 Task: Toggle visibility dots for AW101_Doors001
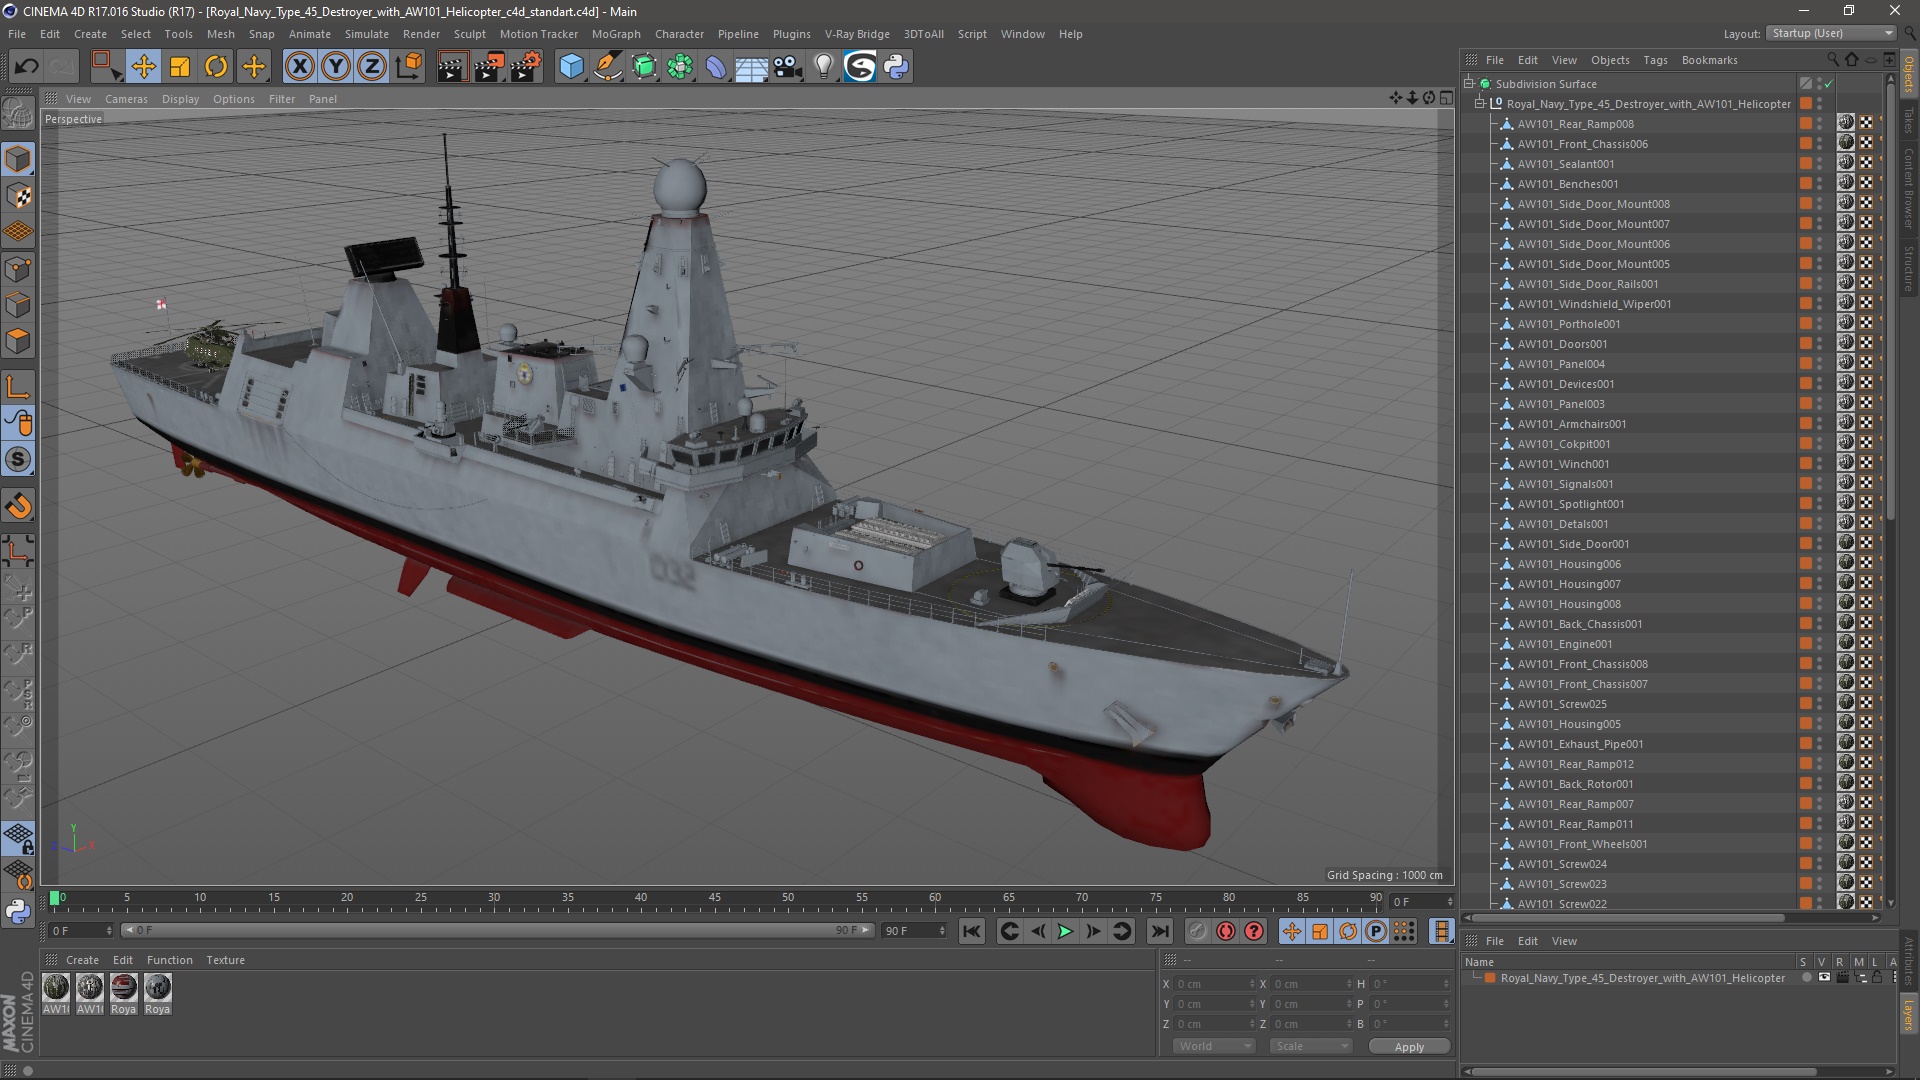(x=1820, y=344)
